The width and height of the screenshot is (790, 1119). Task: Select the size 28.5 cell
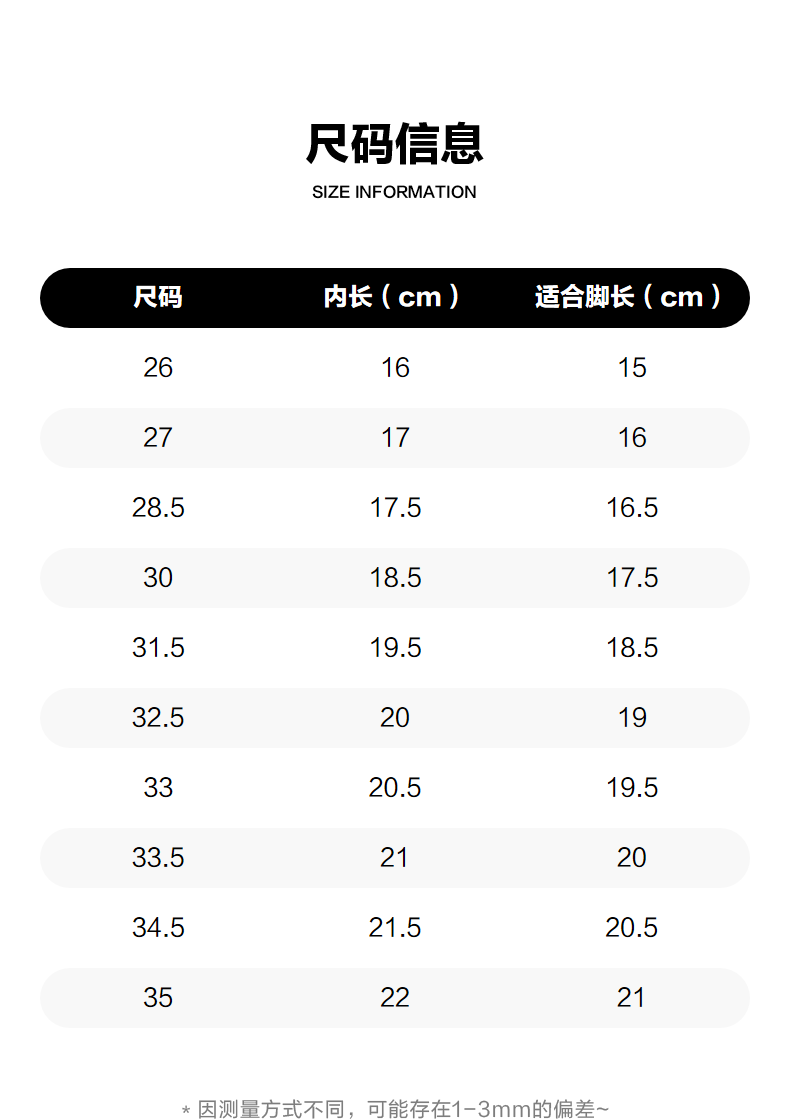pyautogui.click(x=158, y=508)
